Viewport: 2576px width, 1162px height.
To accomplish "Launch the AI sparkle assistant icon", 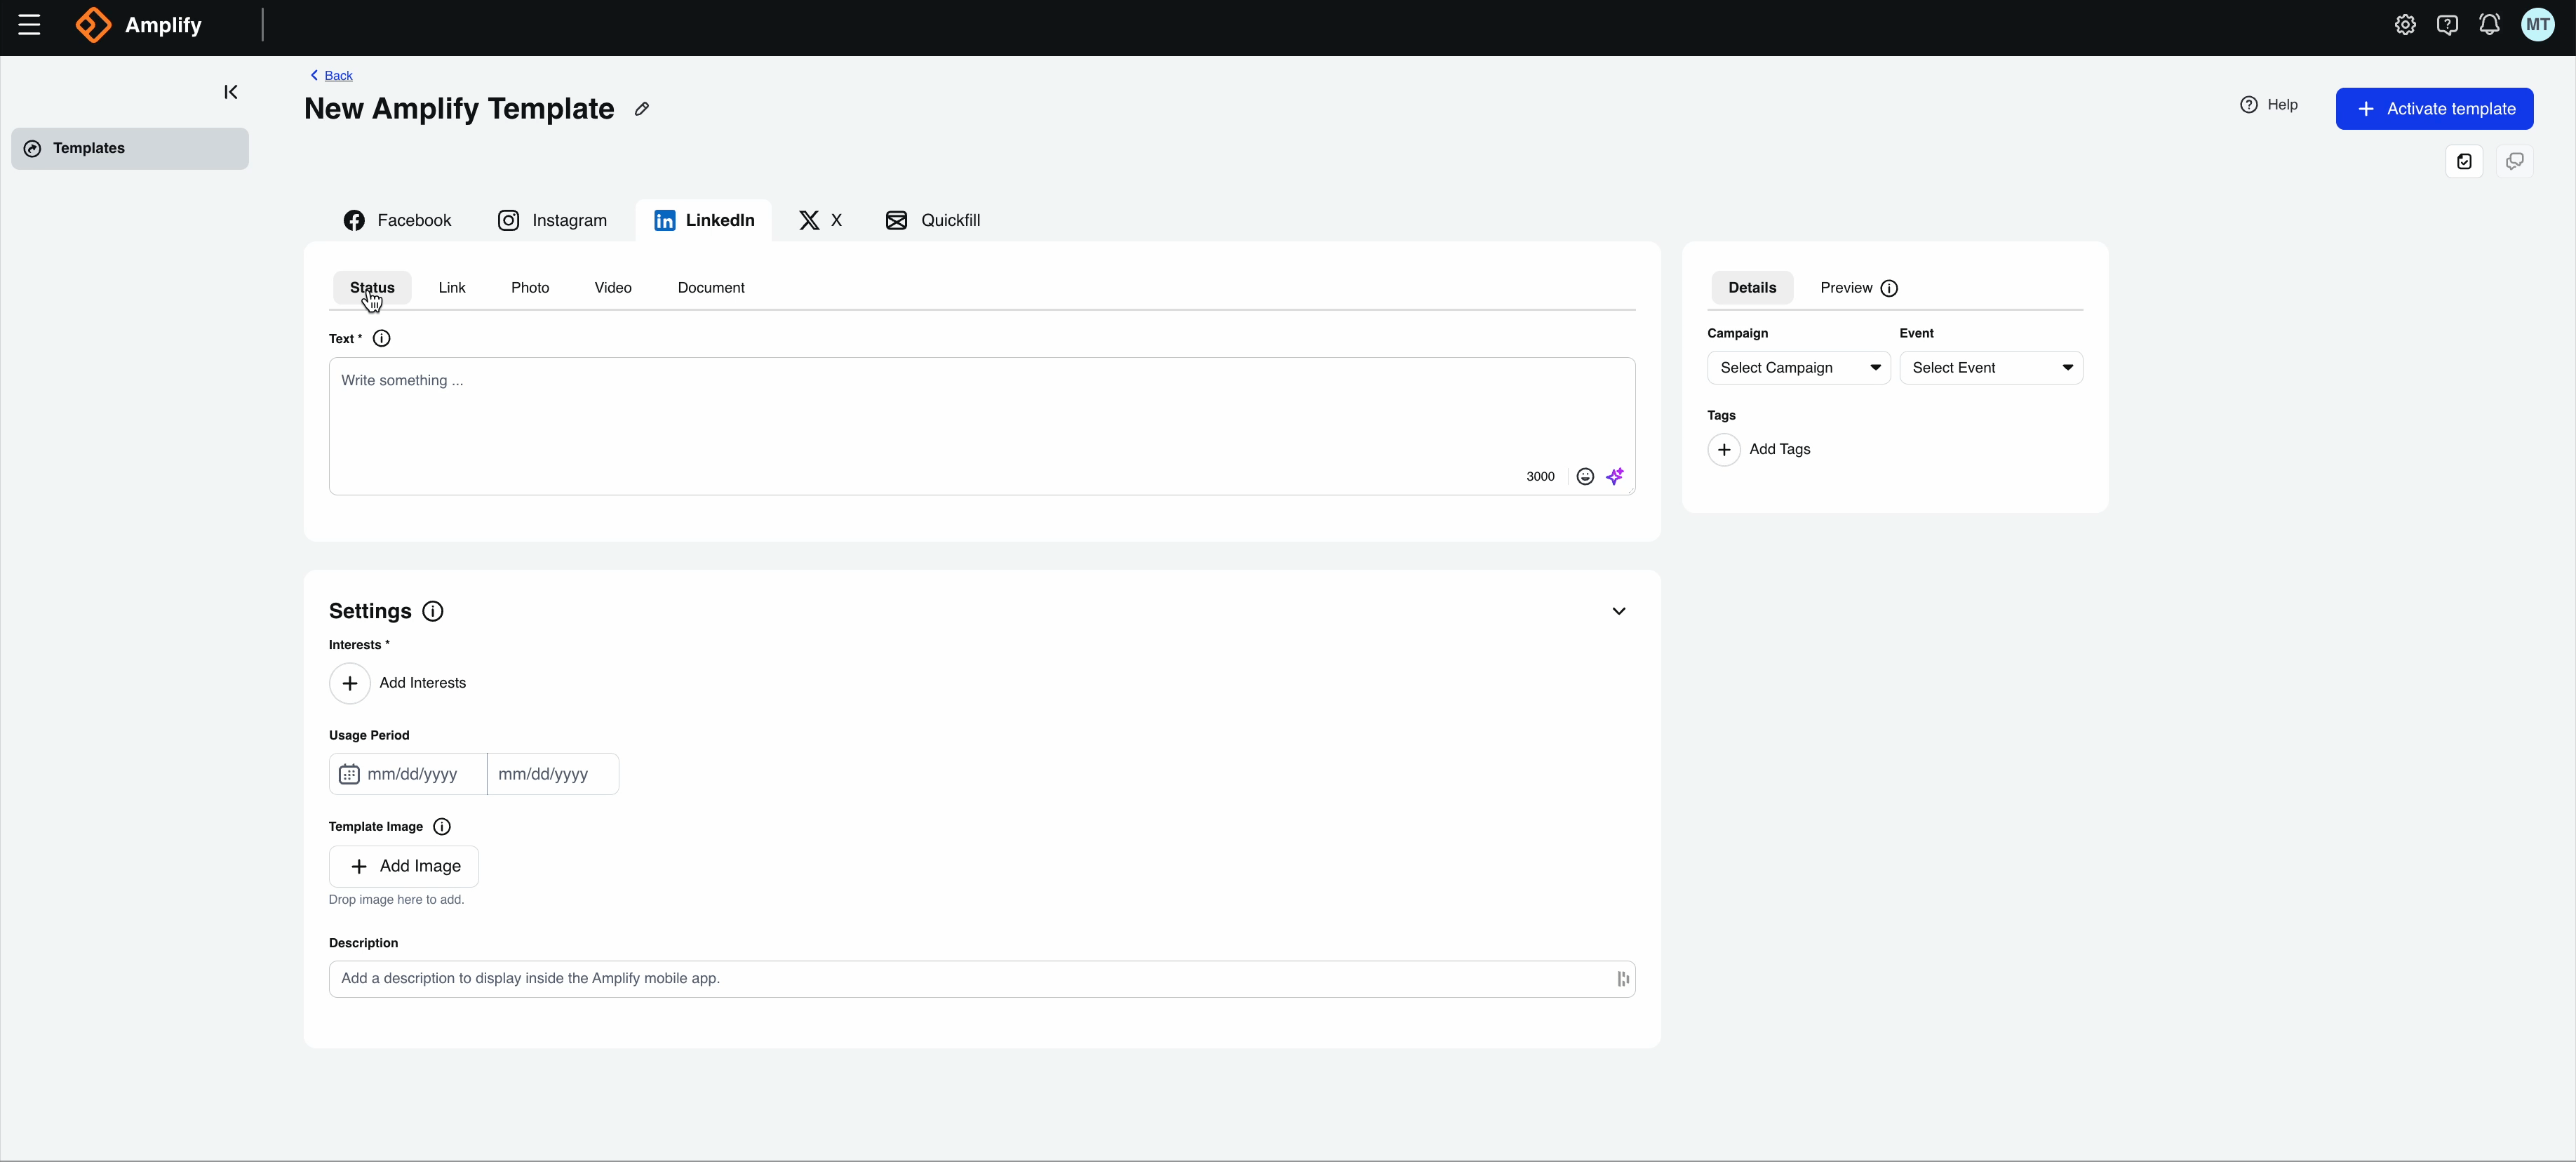I will (1615, 477).
